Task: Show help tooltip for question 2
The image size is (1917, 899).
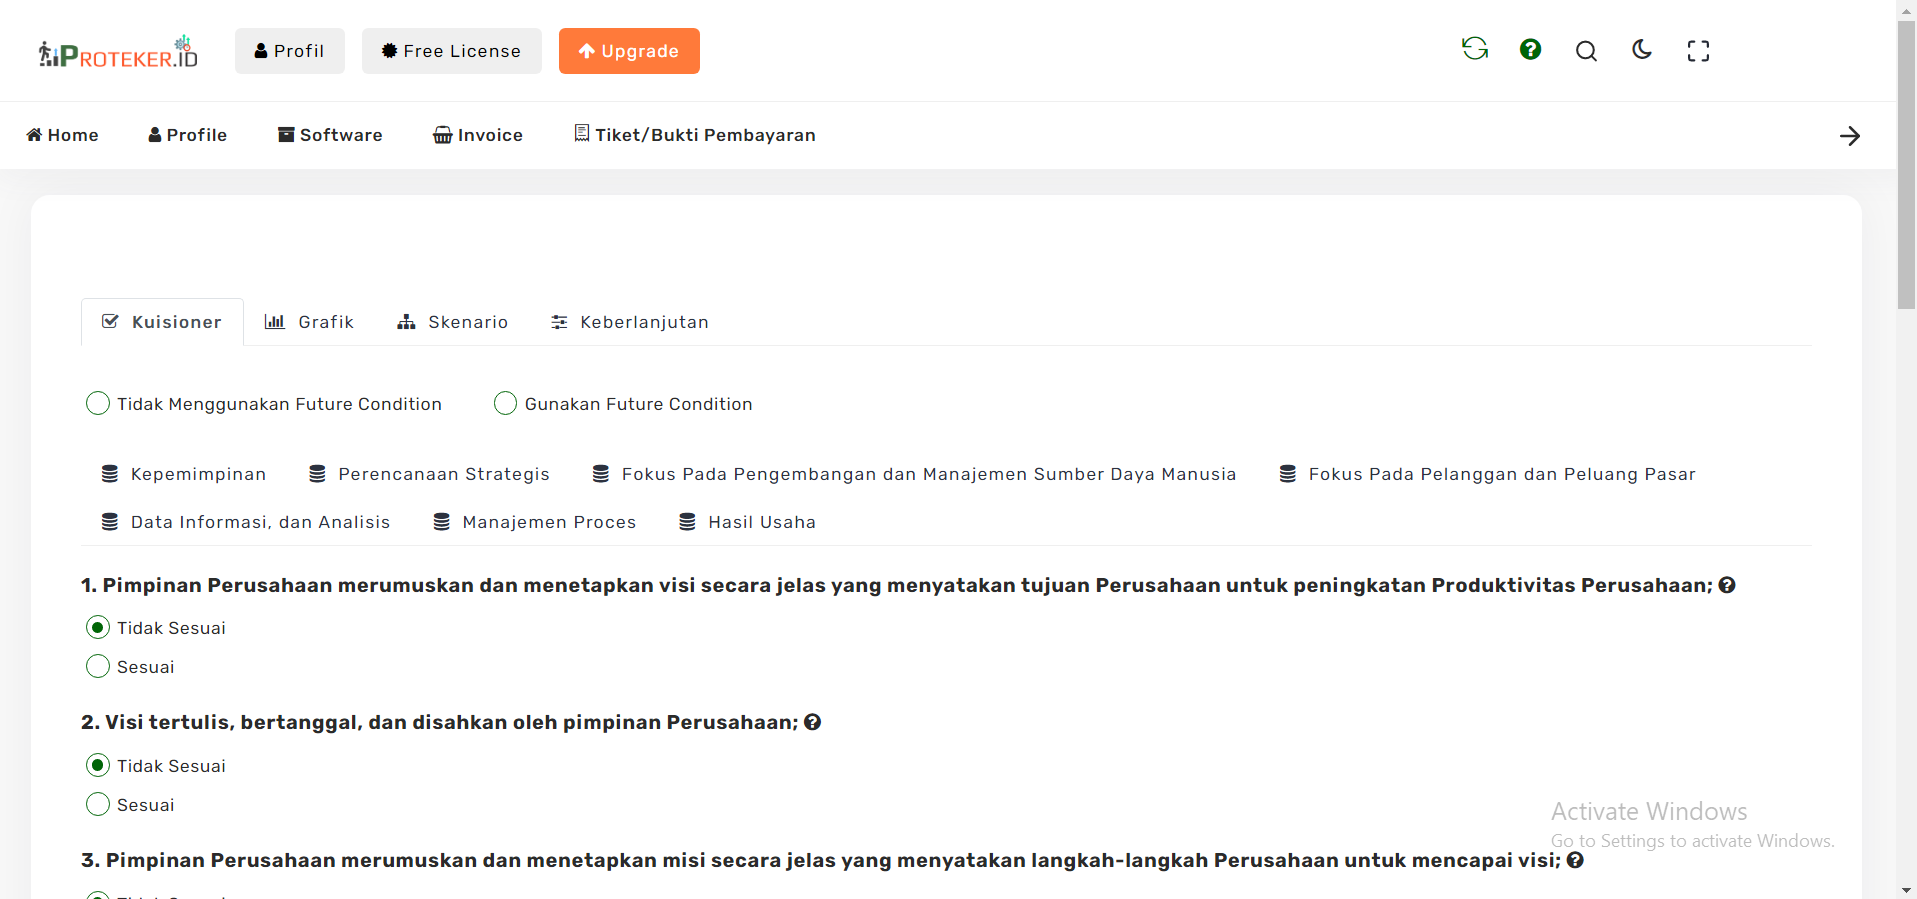Action: 813,722
